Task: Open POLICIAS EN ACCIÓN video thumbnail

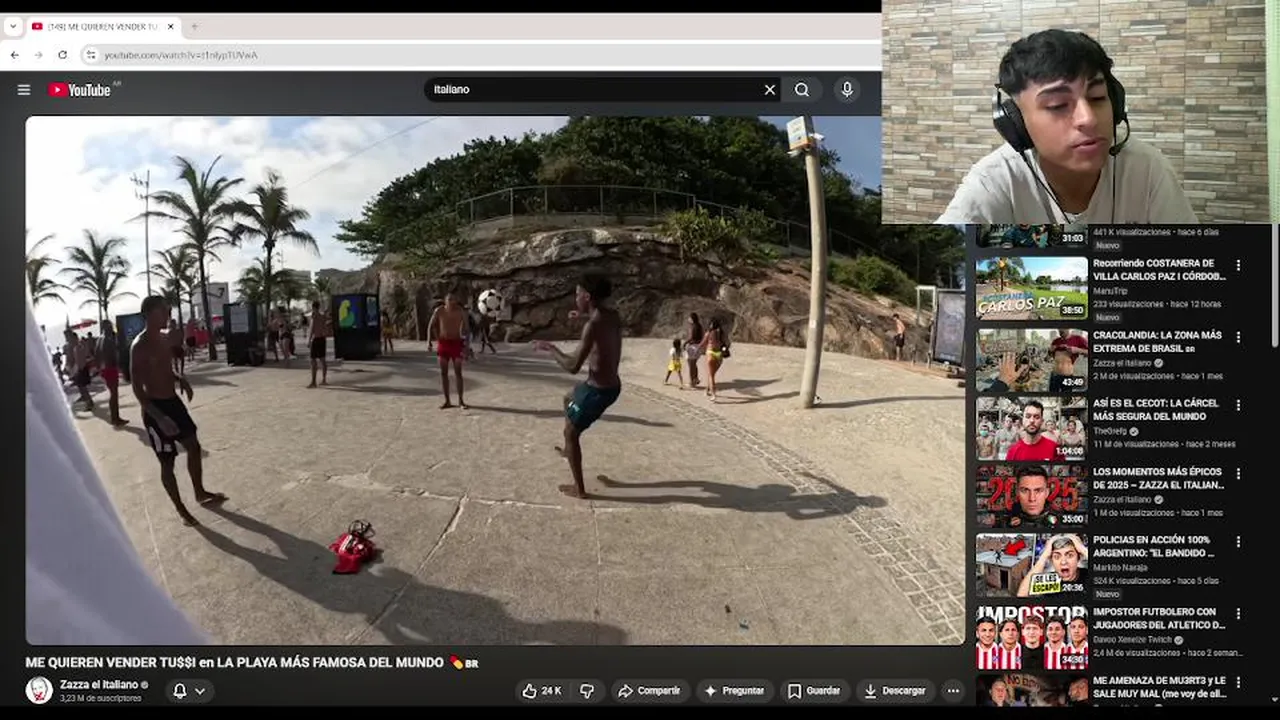Action: [x=1031, y=565]
